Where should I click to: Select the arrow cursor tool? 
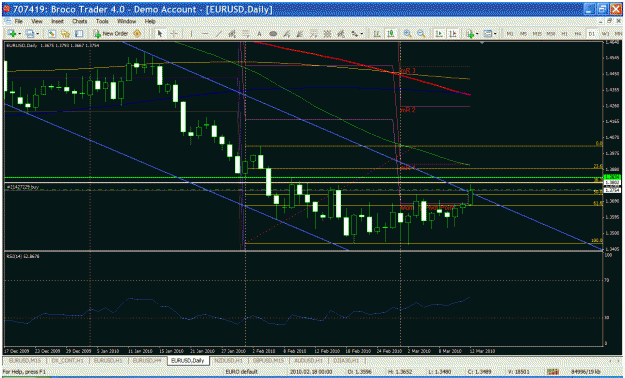(x=160, y=34)
